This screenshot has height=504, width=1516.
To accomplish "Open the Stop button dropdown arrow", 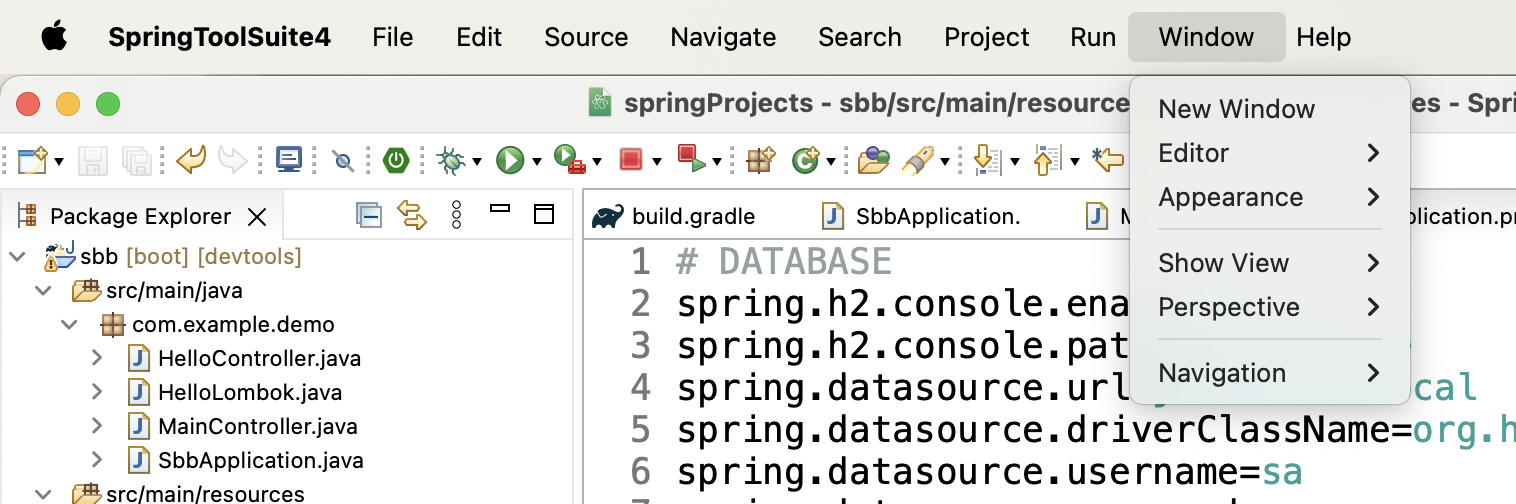I will tap(657, 162).
